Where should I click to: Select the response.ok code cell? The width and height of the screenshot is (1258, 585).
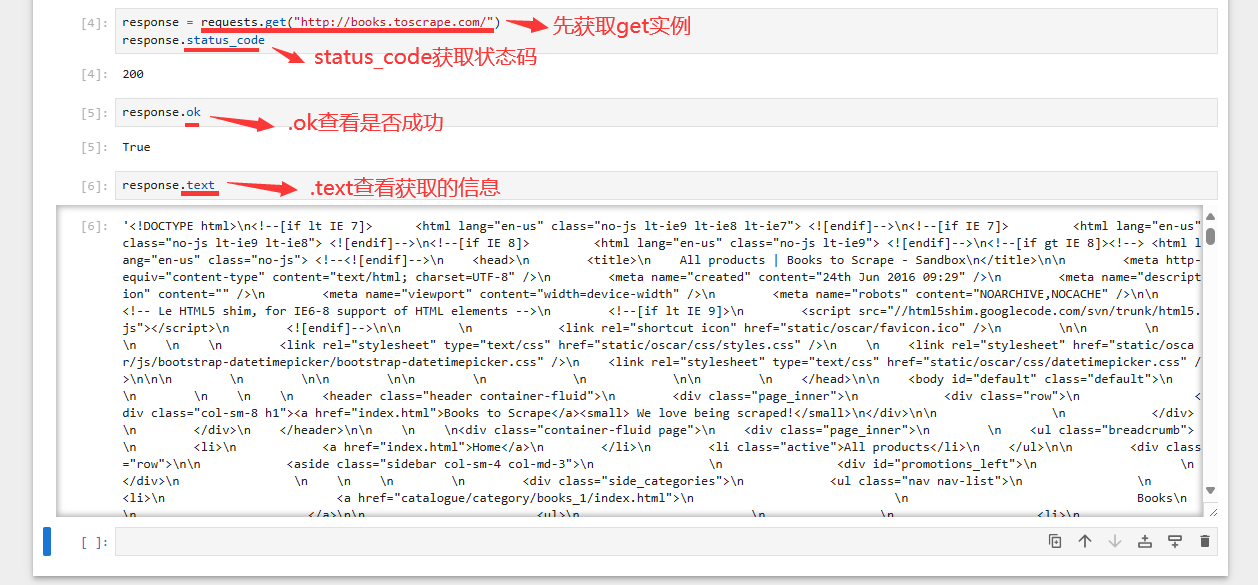[666, 112]
